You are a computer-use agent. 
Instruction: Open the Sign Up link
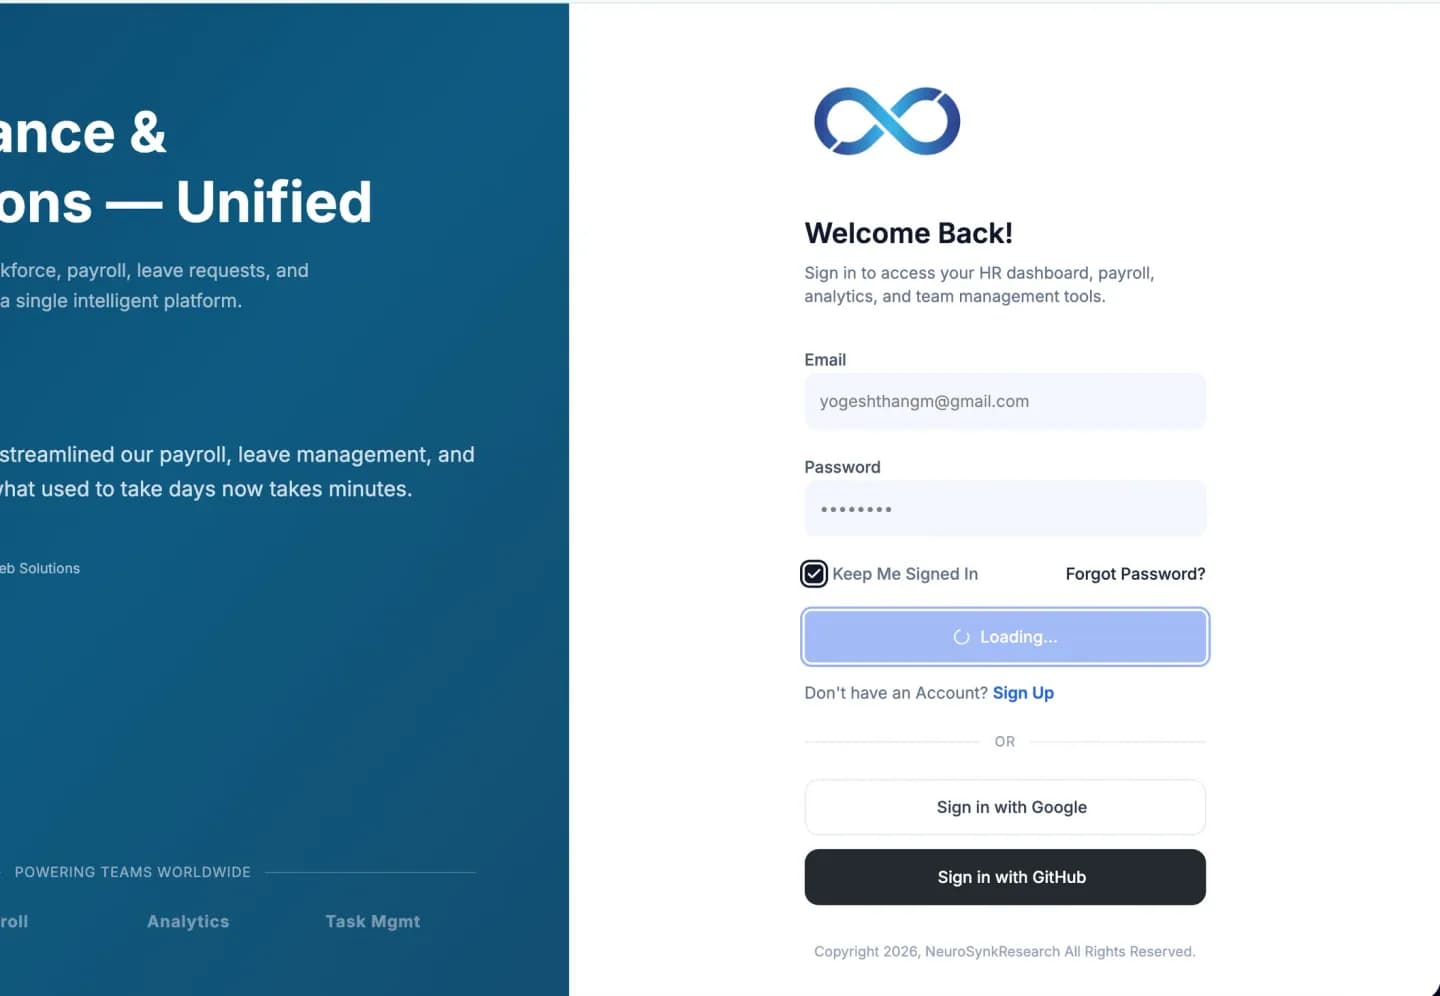tap(1023, 693)
